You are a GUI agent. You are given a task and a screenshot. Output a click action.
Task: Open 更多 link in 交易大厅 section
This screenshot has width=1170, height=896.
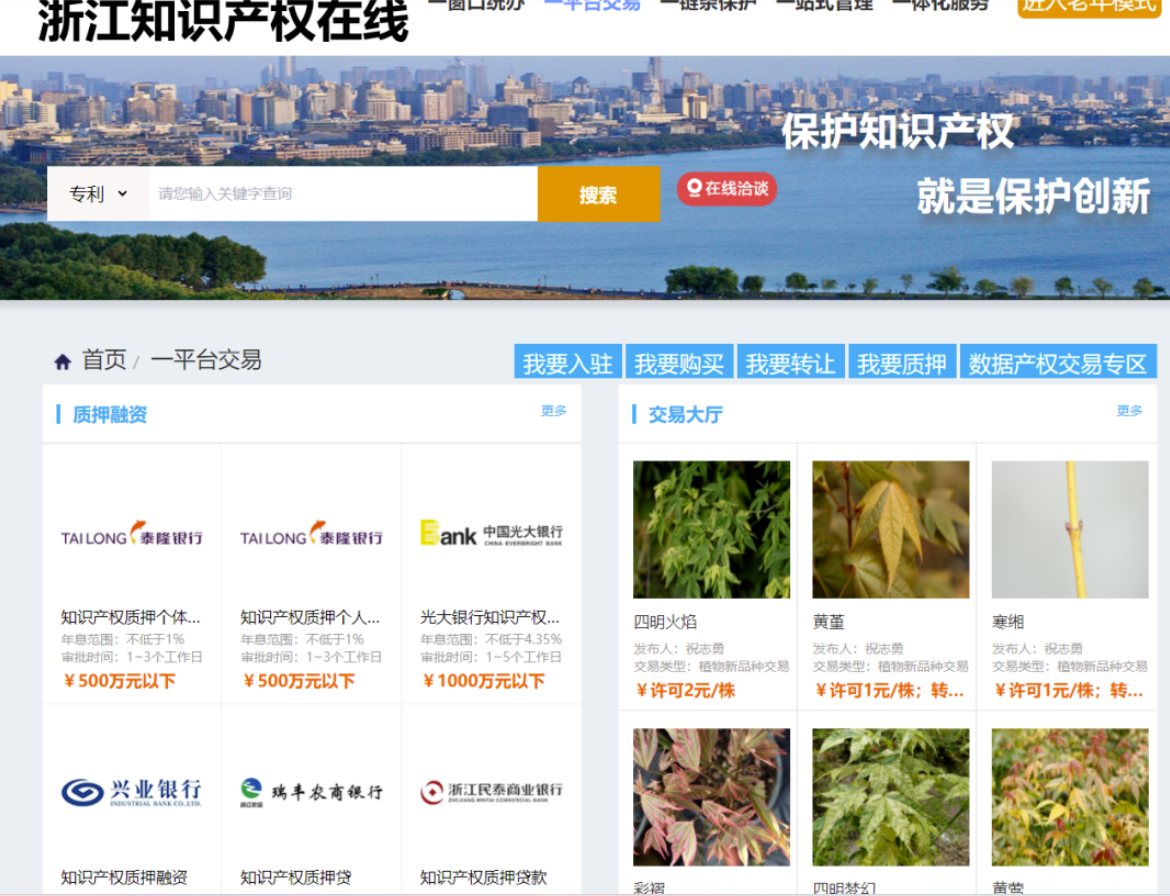tap(1129, 411)
